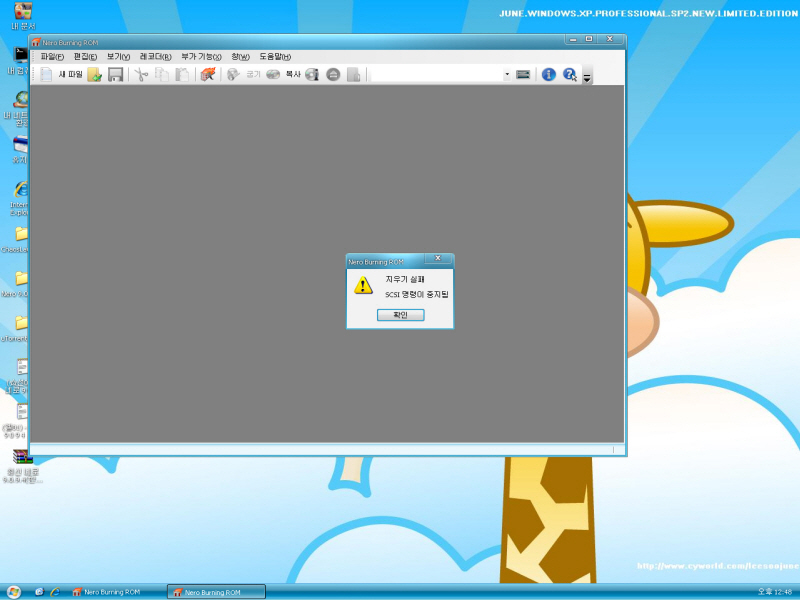Select the uTorrent desktop folder
The height and width of the screenshot is (600, 800).
[15, 328]
